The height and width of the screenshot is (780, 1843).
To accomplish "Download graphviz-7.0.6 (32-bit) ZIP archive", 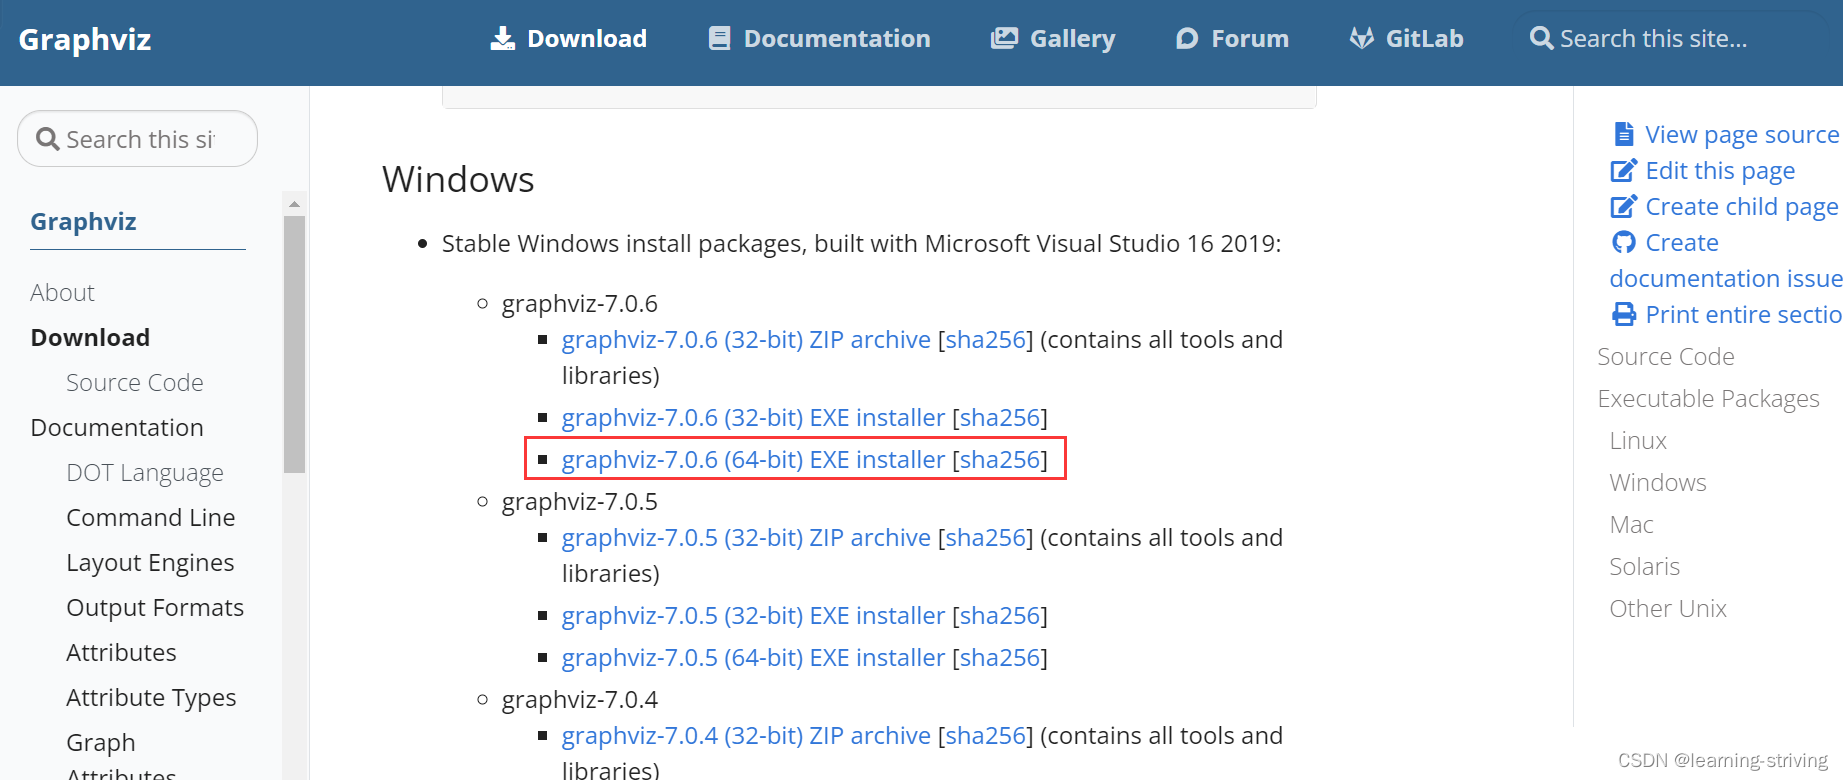I will (746, 339).
